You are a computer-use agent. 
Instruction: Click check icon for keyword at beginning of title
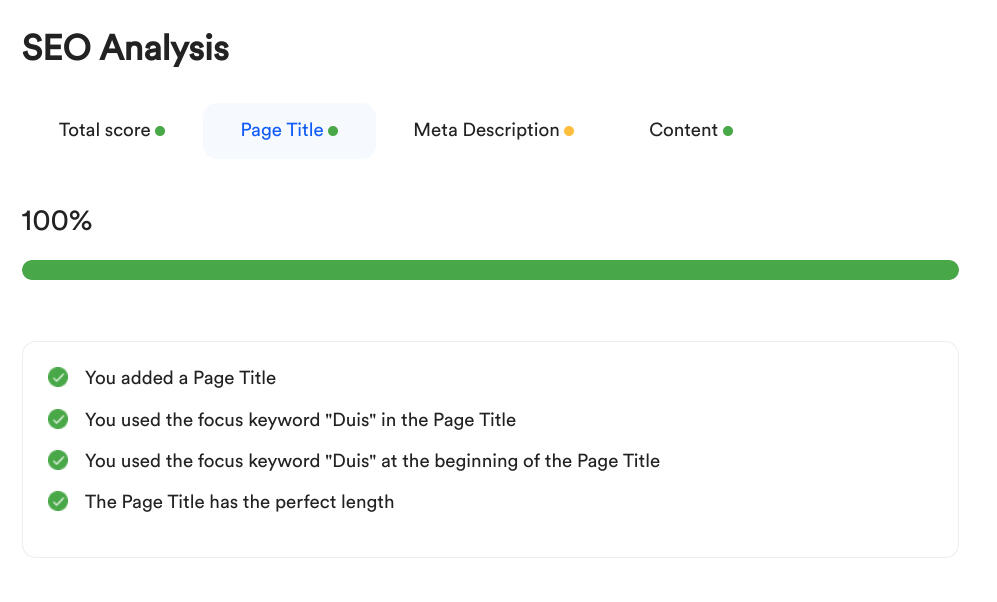point(58,461)
